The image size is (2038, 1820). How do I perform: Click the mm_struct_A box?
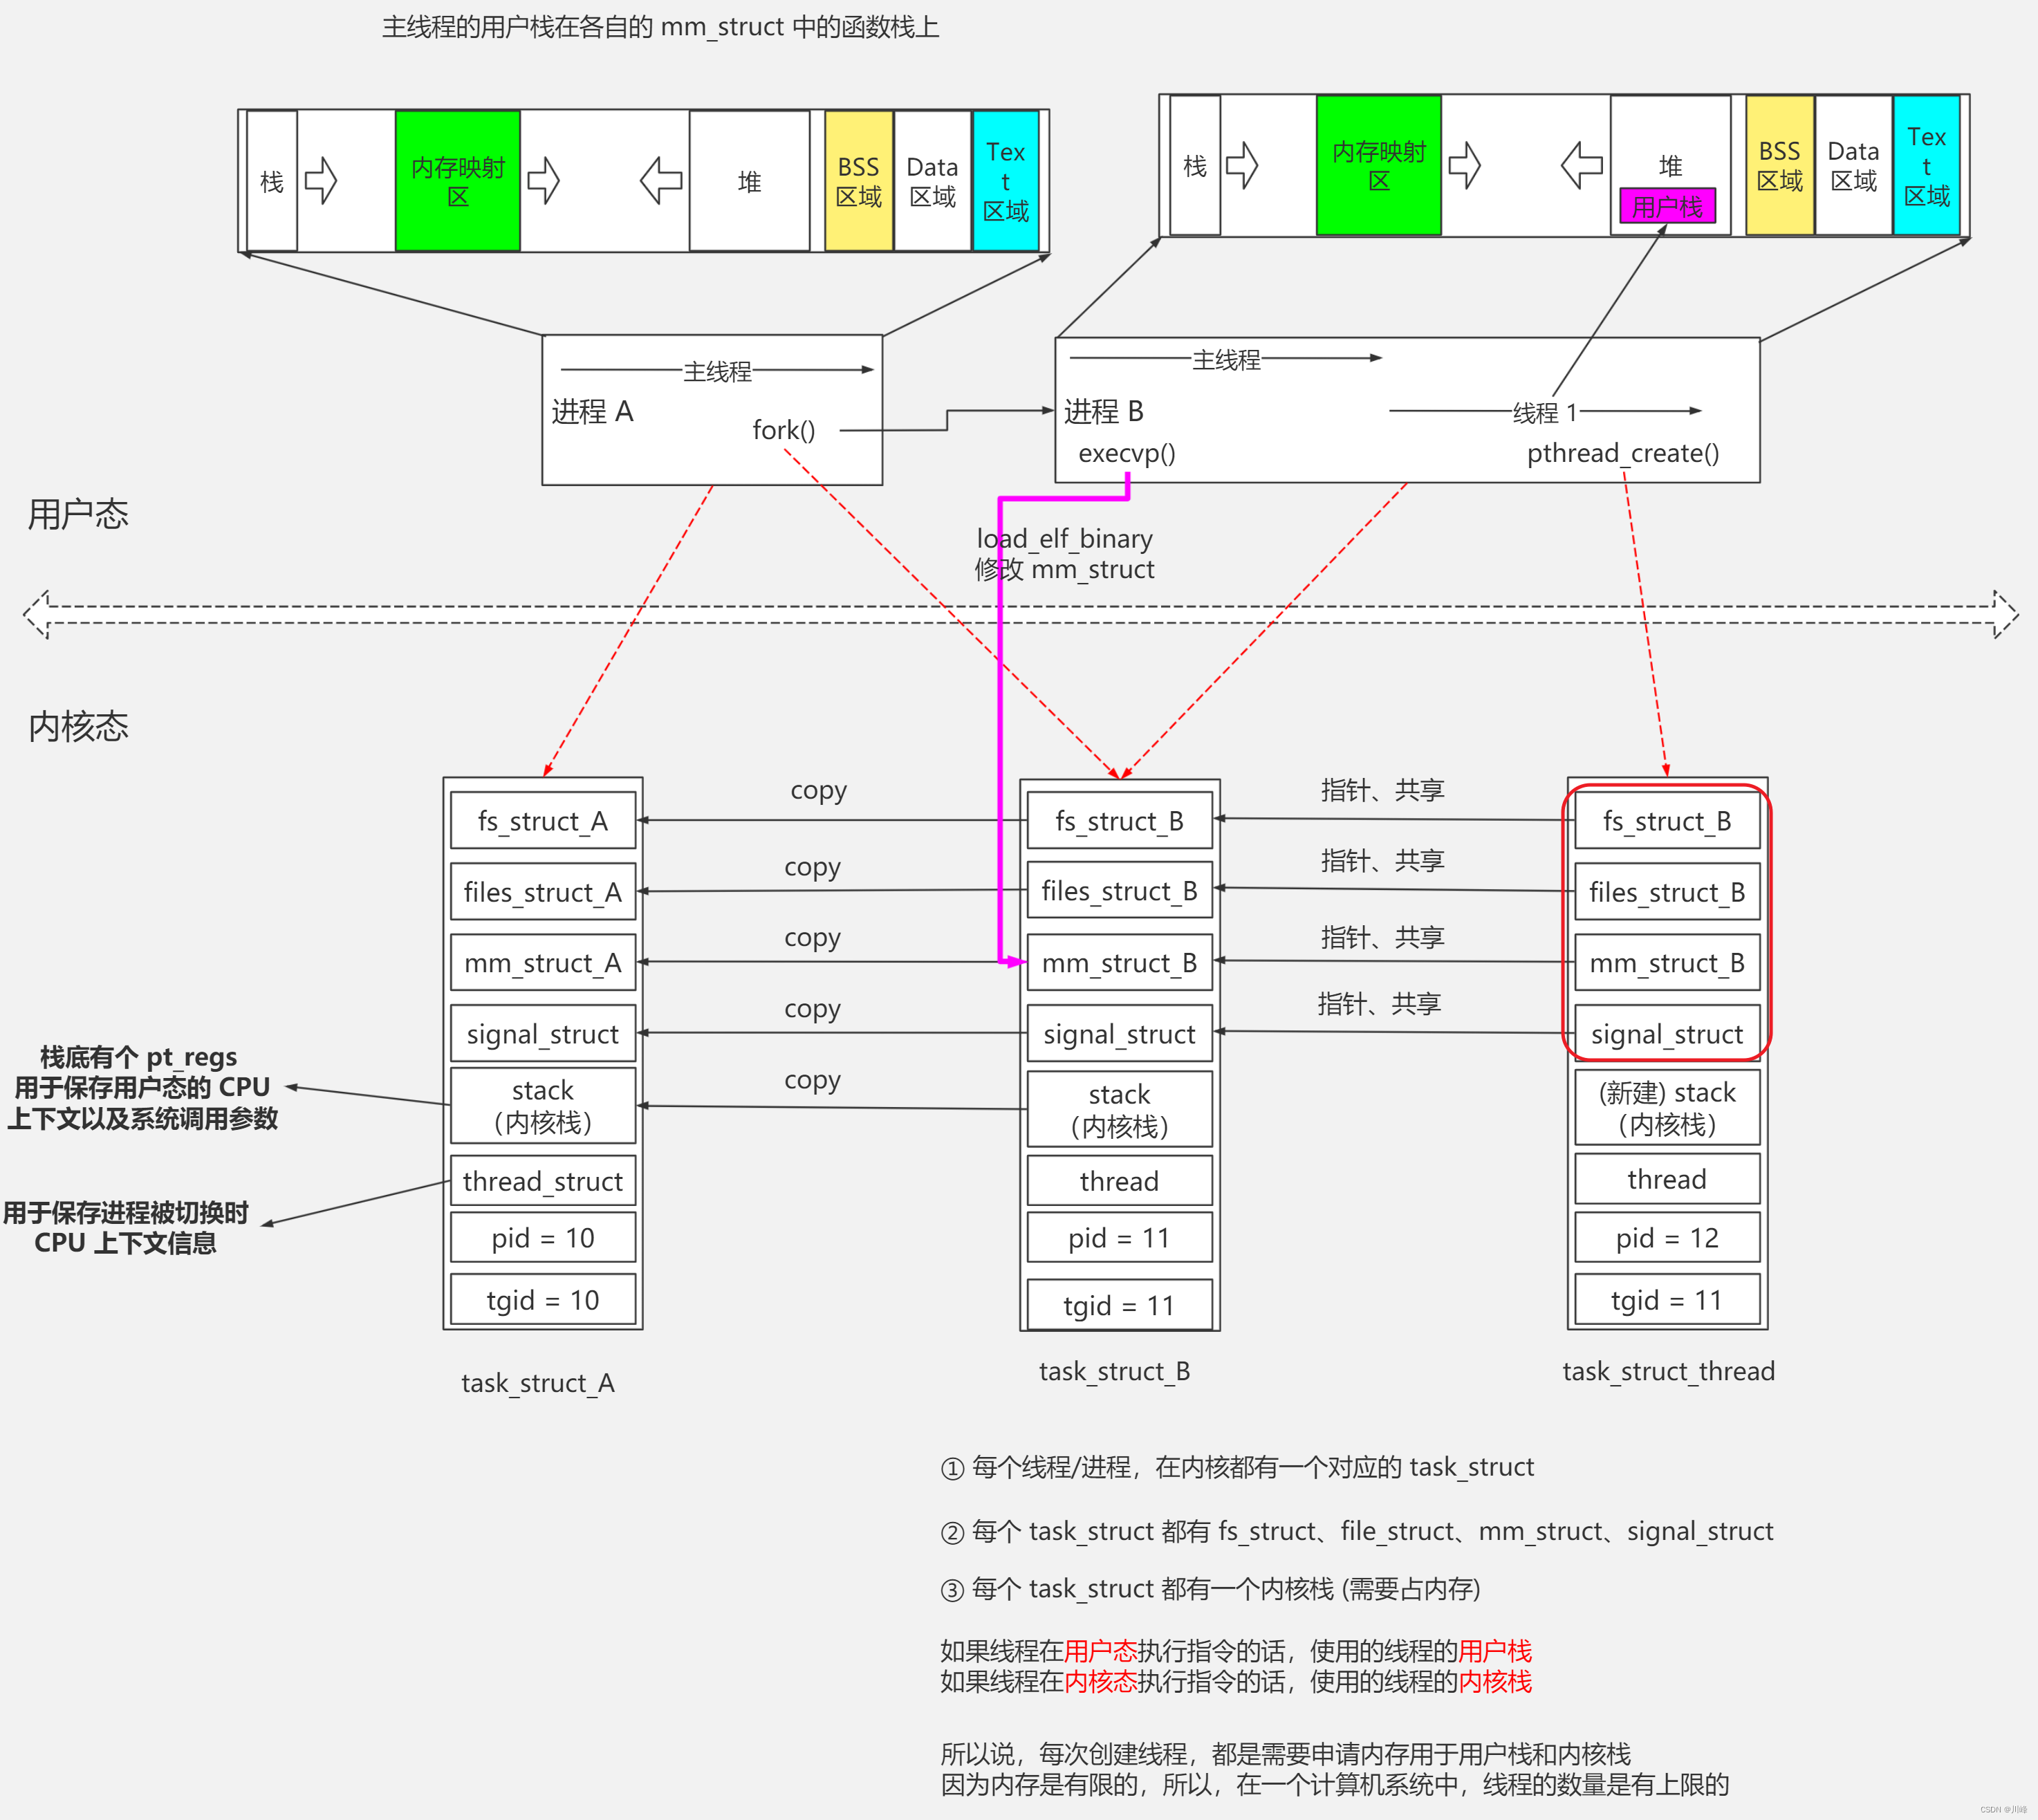pos(543,963)
